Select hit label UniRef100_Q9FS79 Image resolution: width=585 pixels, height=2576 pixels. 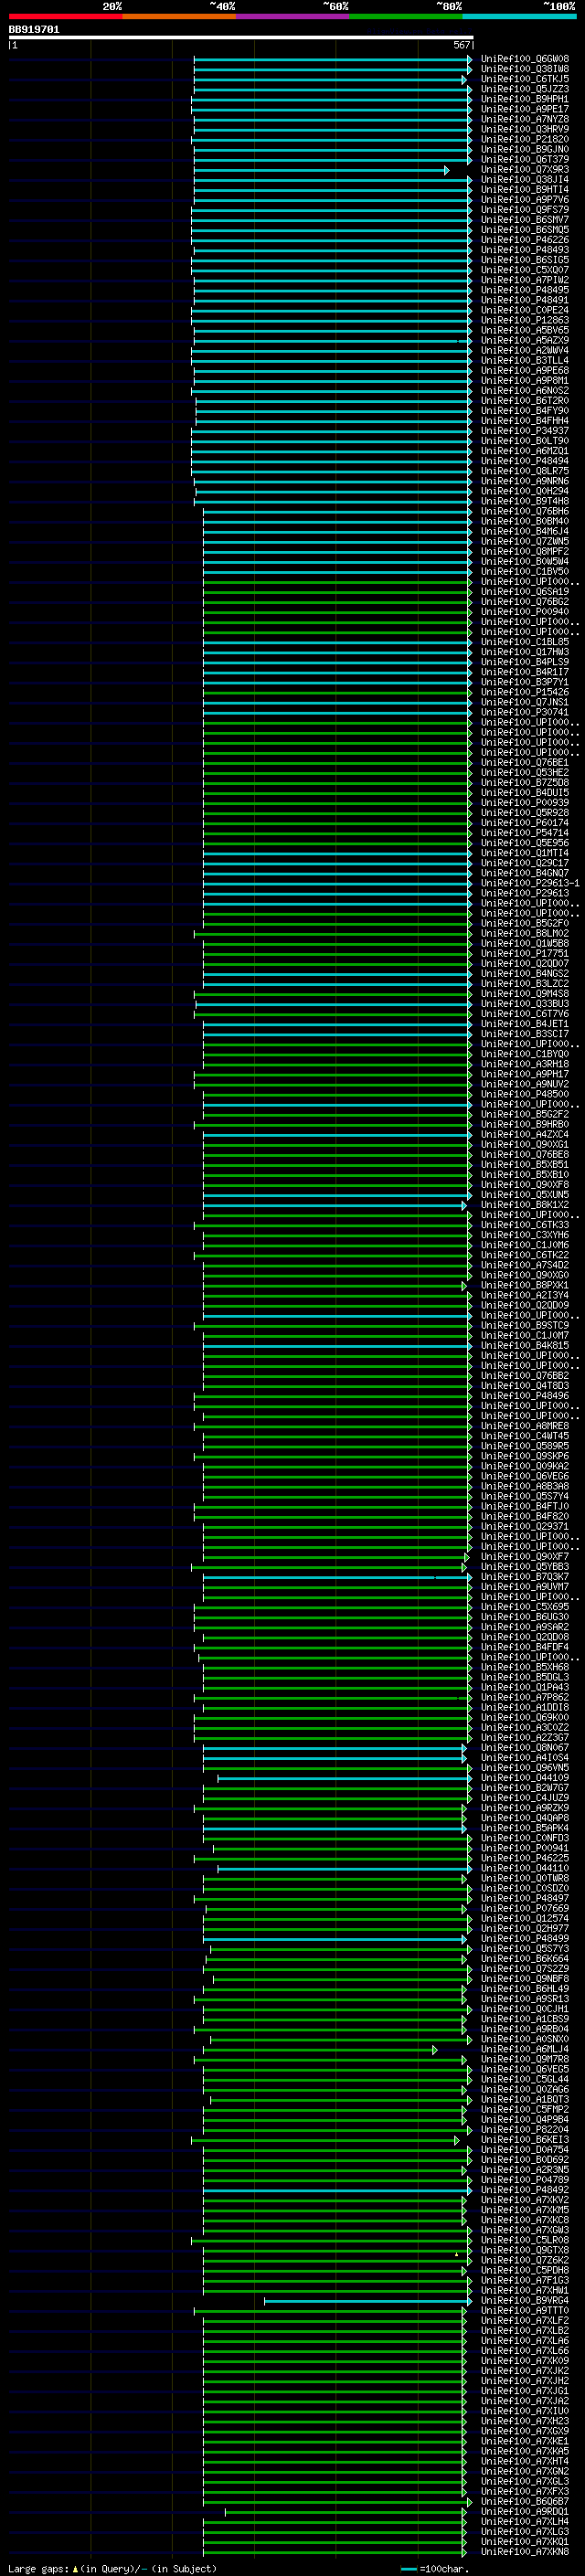click(x=525, y=210)
